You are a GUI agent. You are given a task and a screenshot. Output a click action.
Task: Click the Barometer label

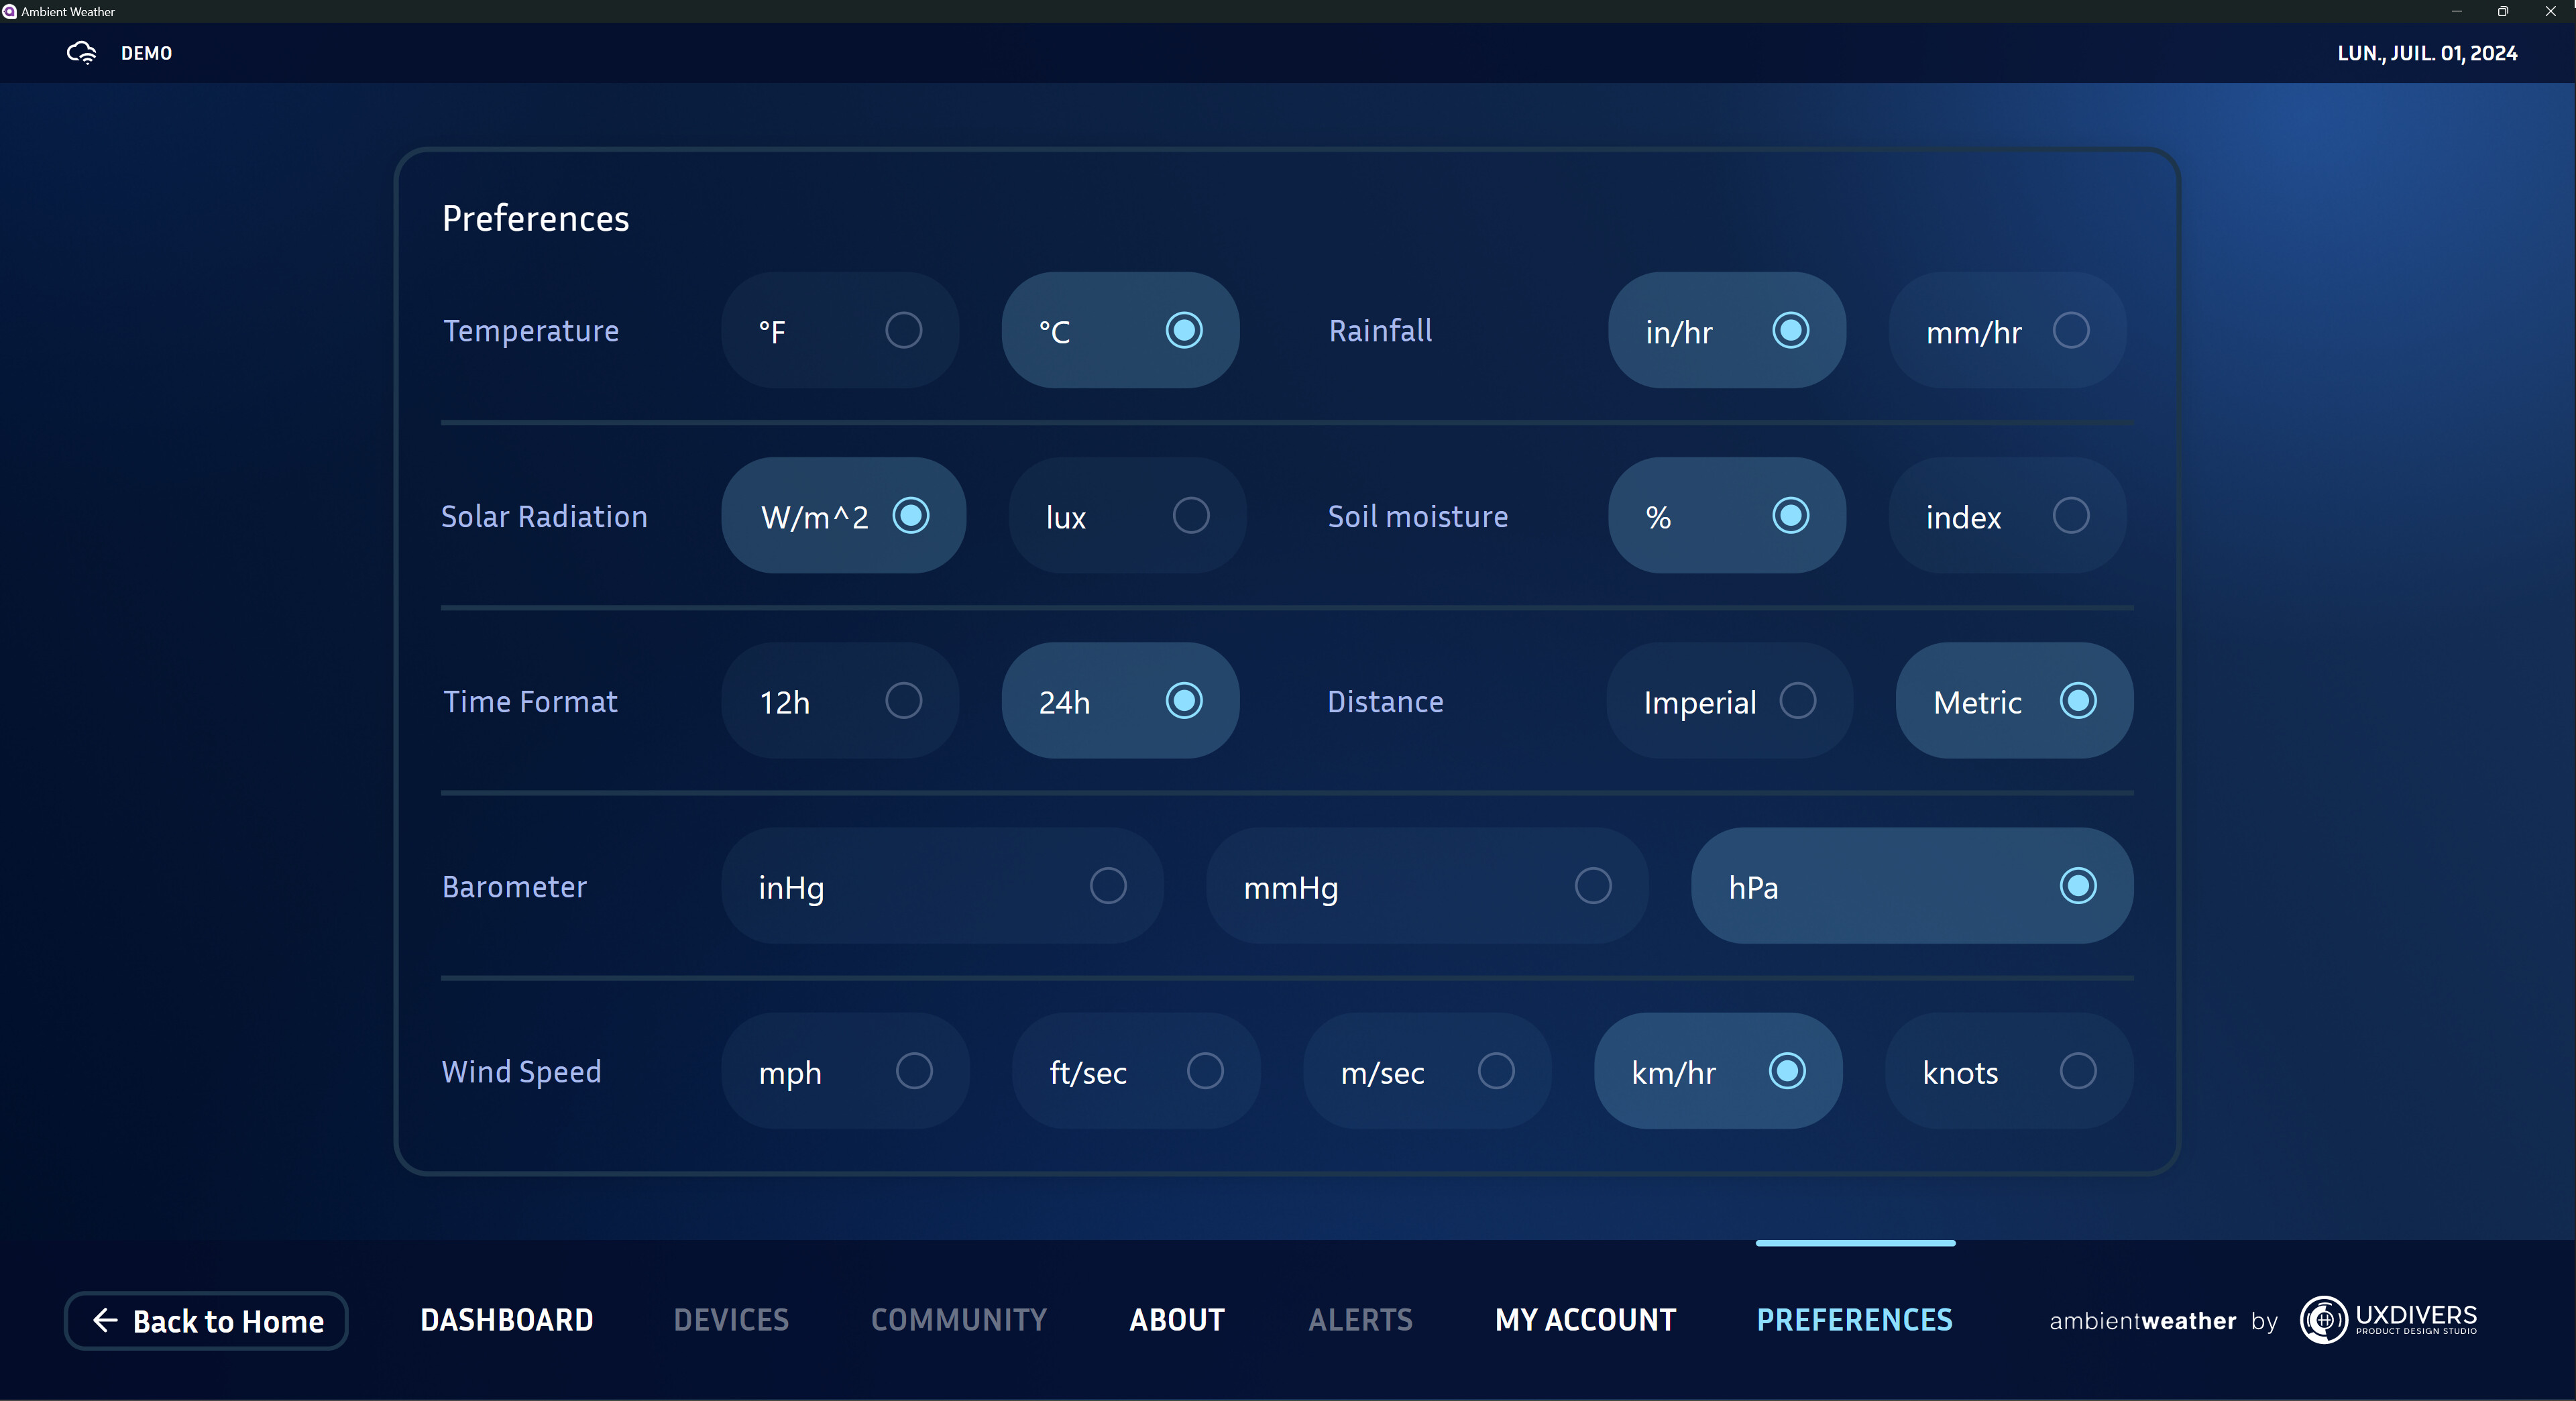click(514, 887)
